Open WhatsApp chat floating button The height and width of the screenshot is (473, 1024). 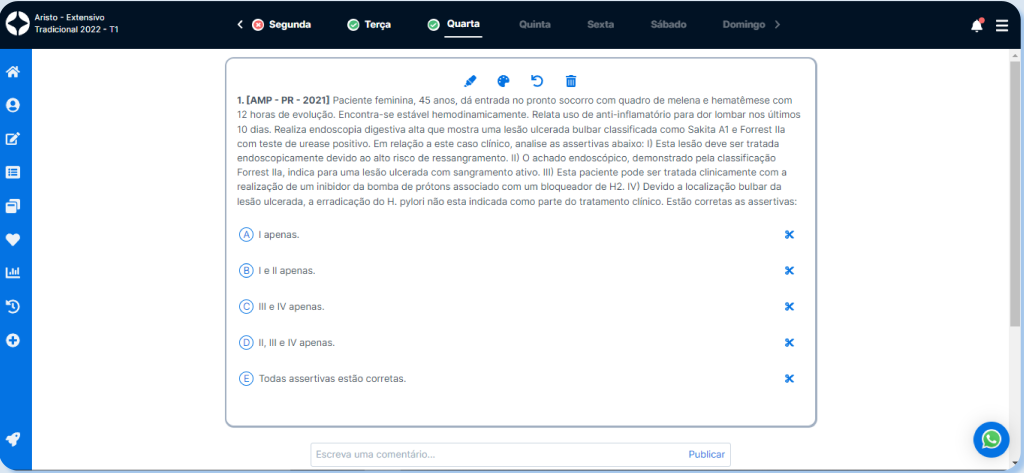click(x=991, y=438)
